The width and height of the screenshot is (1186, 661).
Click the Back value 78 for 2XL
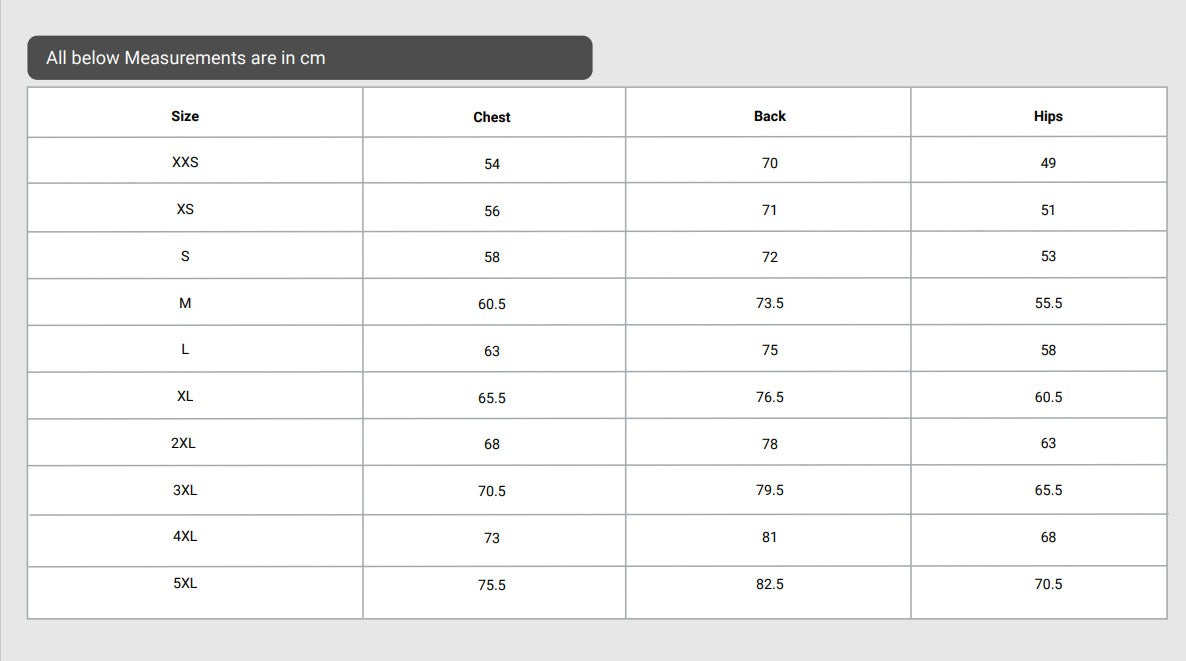[769, 444]
